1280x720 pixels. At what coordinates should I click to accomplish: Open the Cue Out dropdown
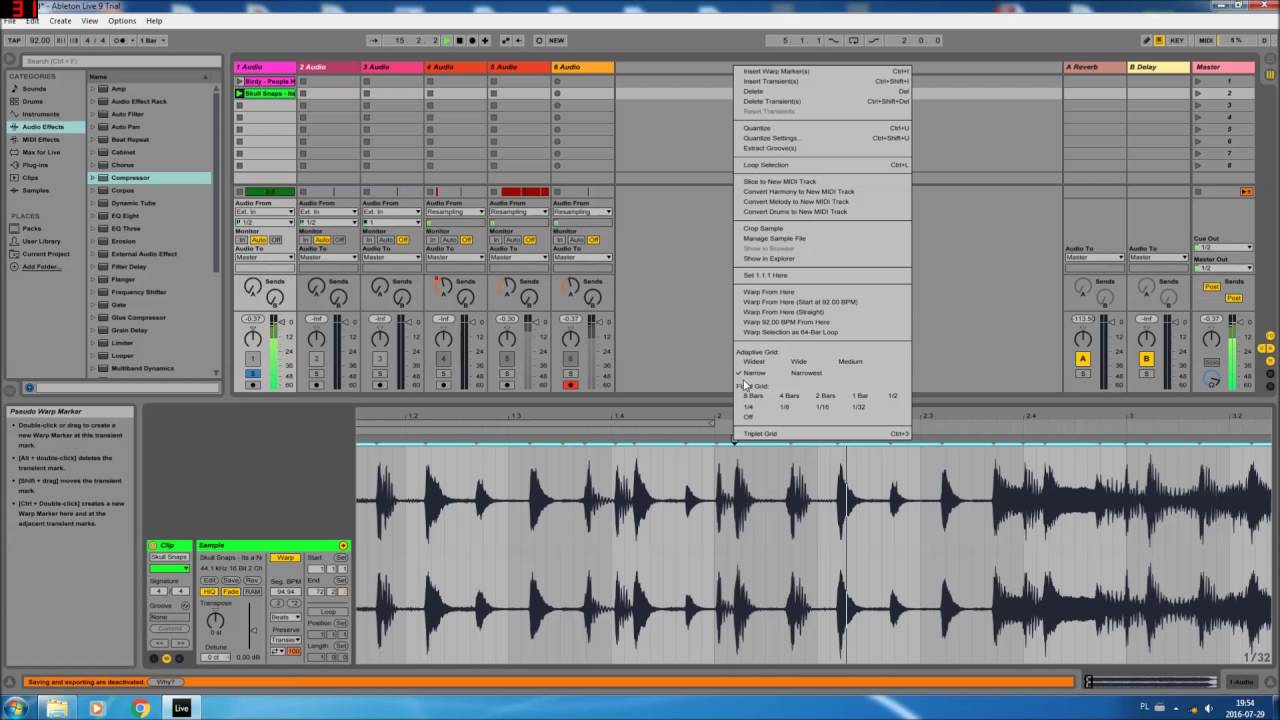(x=1223, y=247)
